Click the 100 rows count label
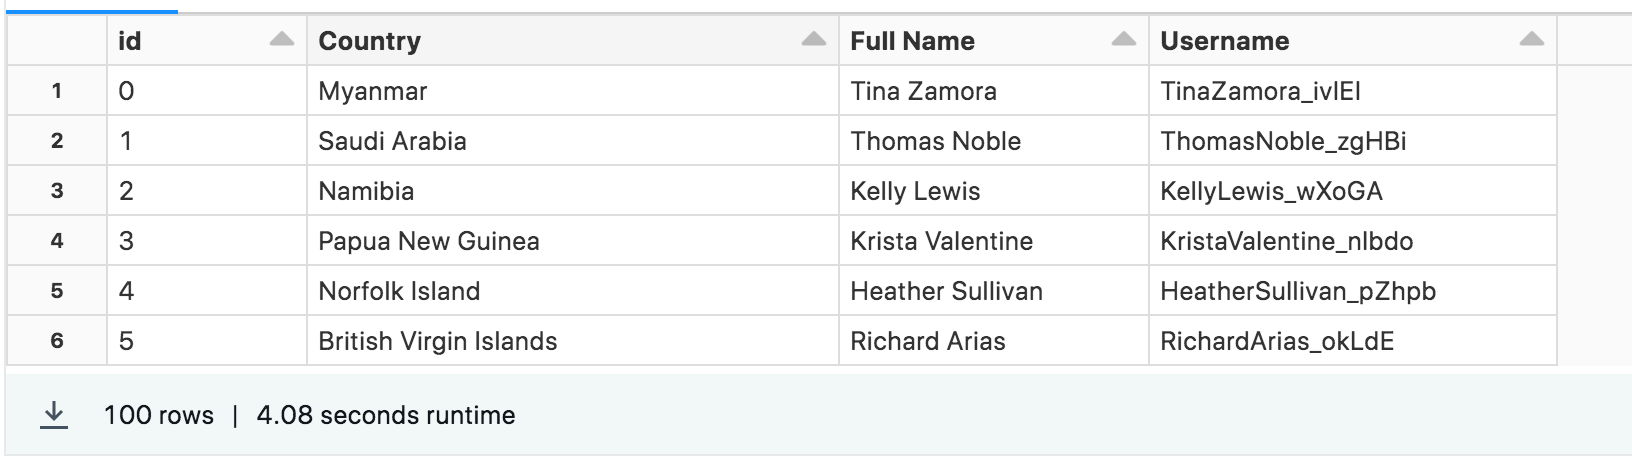 159,415
